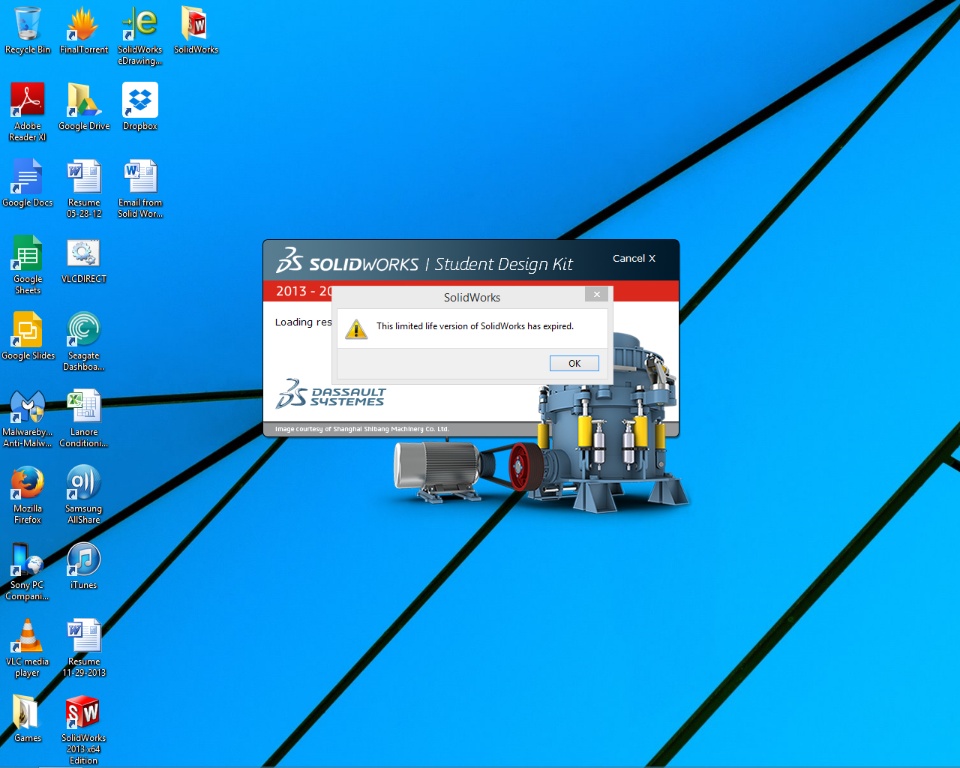Open the Google Sheets shortcut
This screenshot has height=768, width=960.
(28, 265)
